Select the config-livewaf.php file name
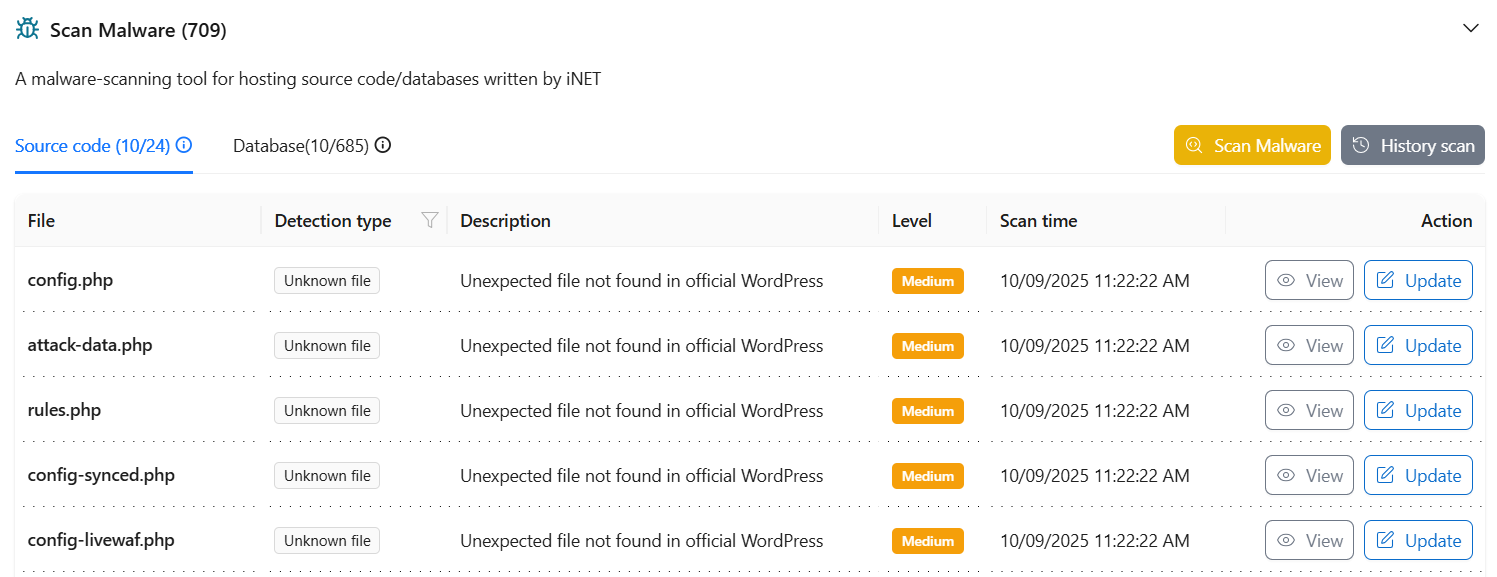 pos(101,540)
